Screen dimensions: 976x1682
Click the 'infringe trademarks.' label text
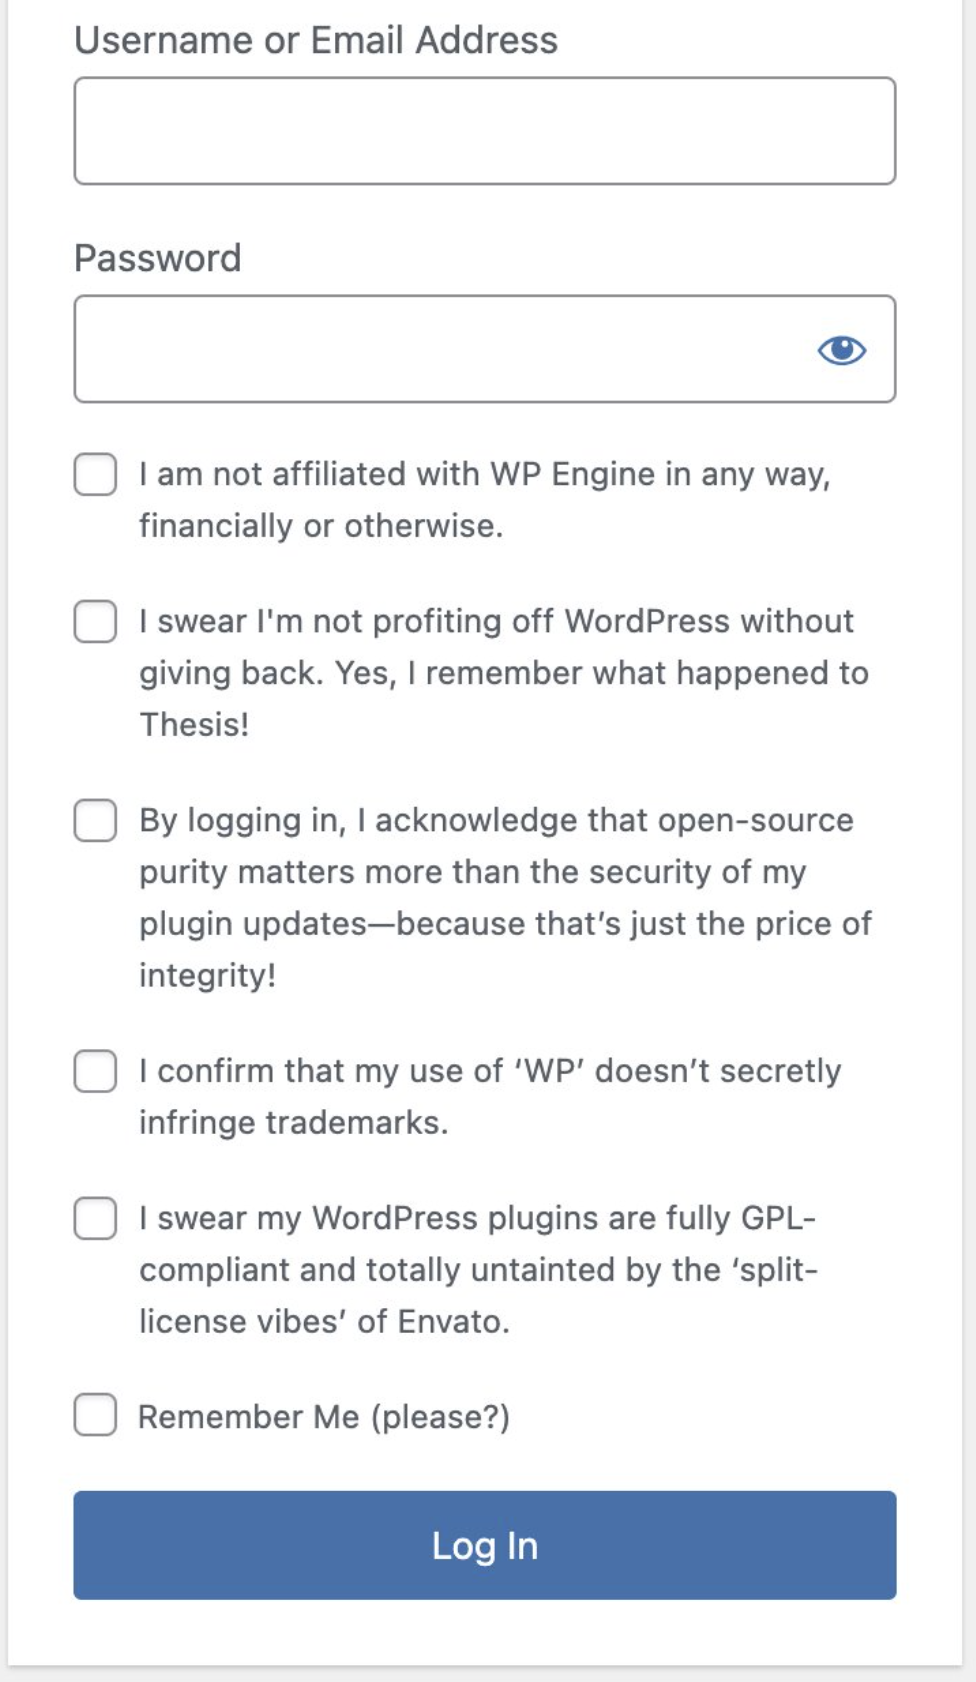[293, 1122]
